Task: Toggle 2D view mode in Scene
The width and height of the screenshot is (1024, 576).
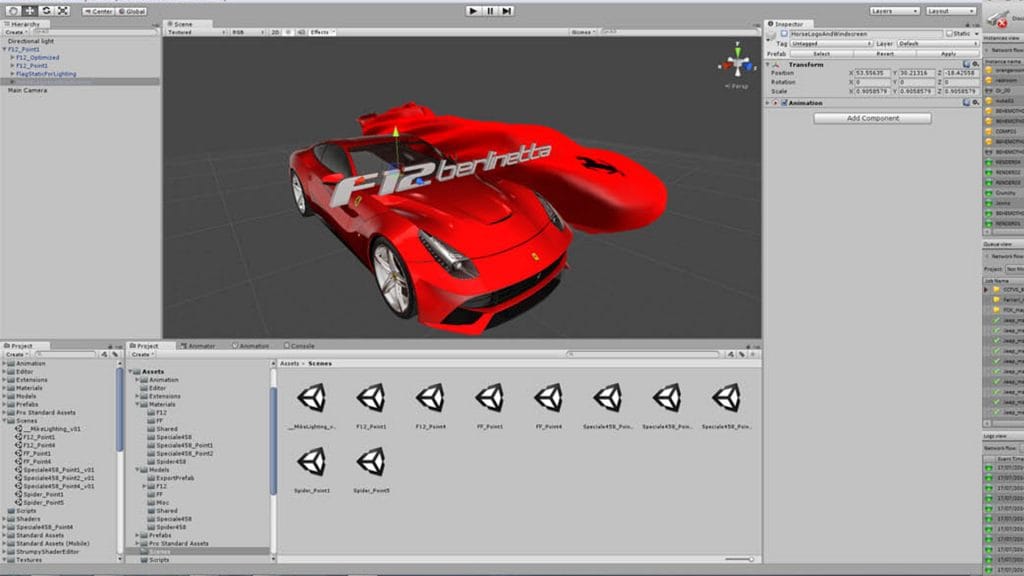Action: click(x=275, y=32)
